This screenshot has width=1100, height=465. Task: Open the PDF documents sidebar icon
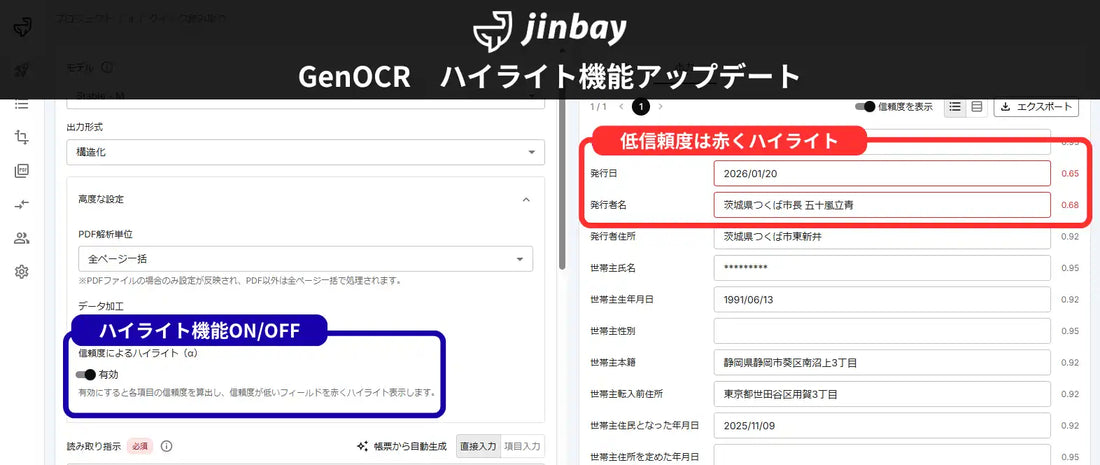pos(22,171)
